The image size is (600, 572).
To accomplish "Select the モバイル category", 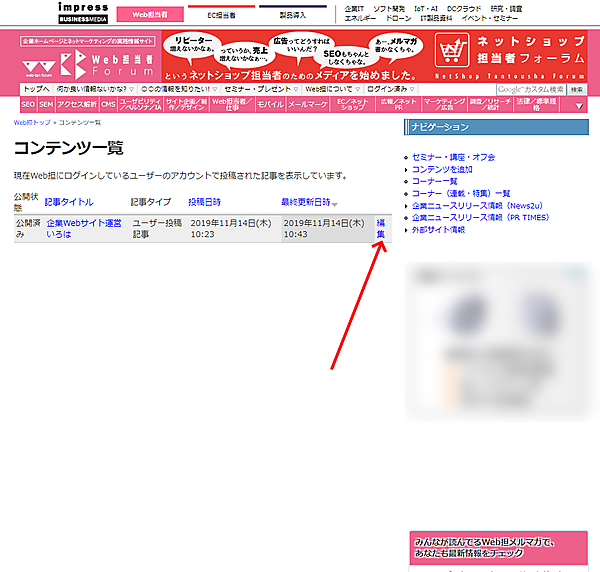I will pyautogui.click(x=270, y=104).
